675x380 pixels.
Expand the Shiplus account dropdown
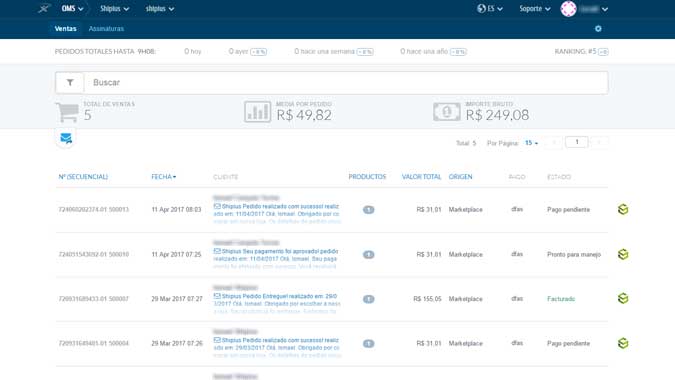(115, 9)
